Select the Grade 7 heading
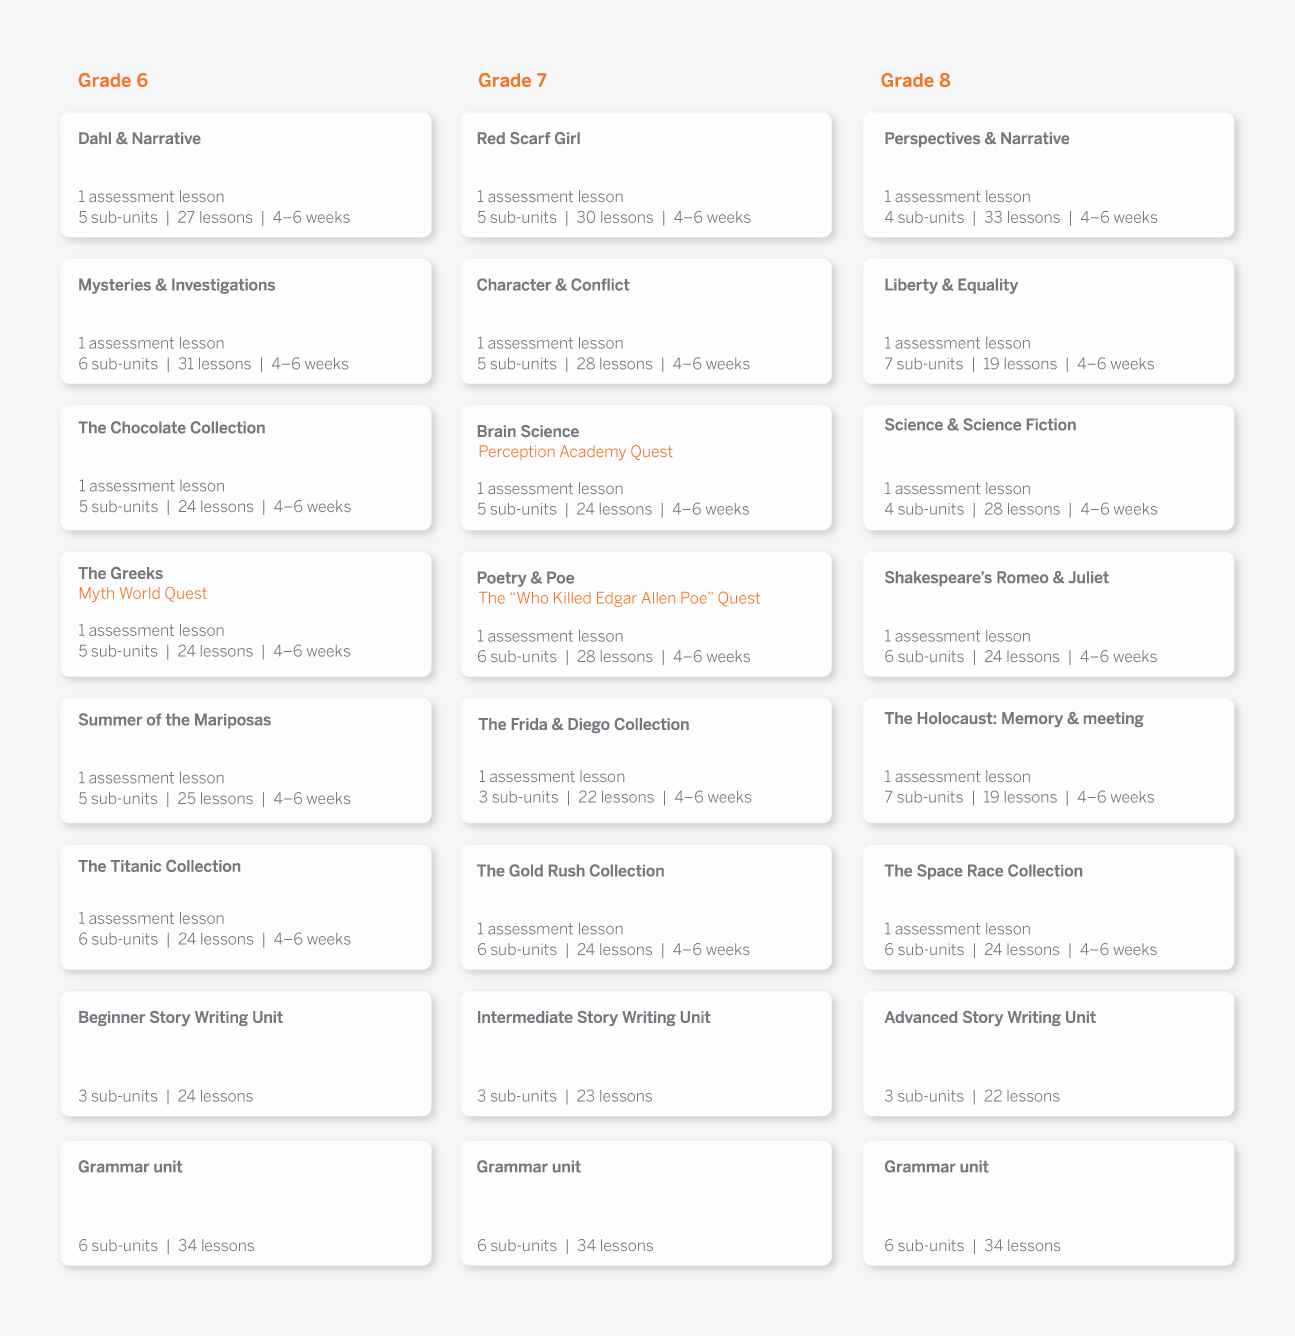Viewport: 1295px width, 1336px height. [512, 80]
